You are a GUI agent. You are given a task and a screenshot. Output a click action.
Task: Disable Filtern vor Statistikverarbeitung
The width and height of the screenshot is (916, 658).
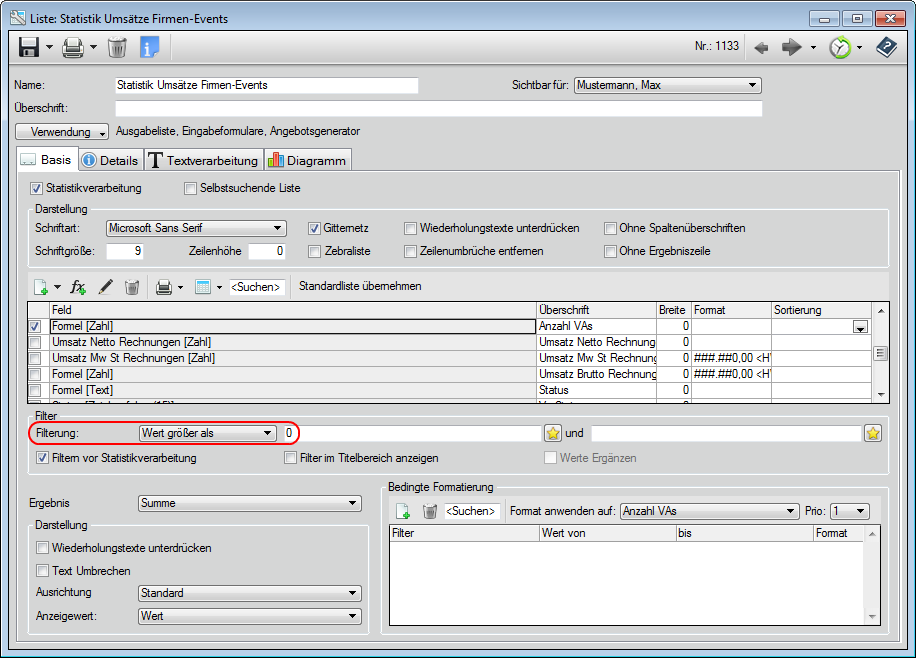42,458
